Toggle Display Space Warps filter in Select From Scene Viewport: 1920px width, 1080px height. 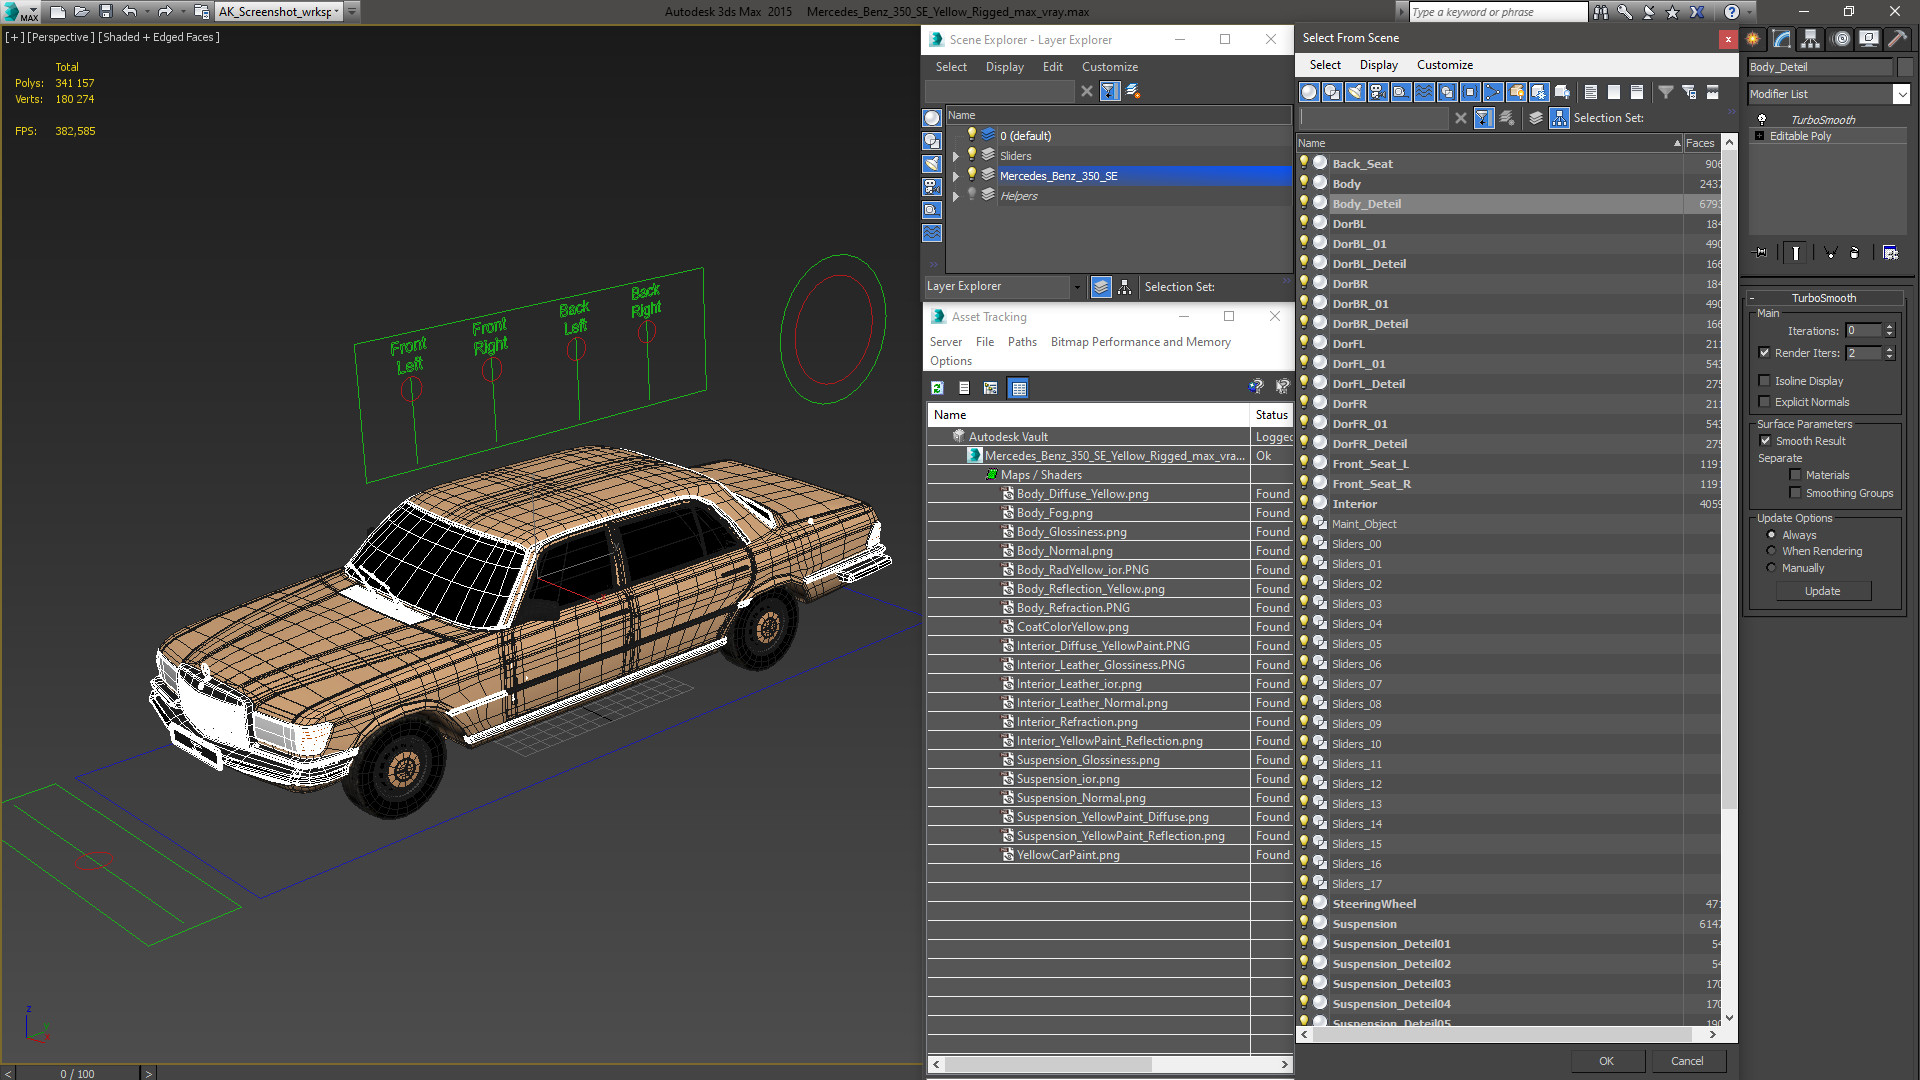[1424, 92]
